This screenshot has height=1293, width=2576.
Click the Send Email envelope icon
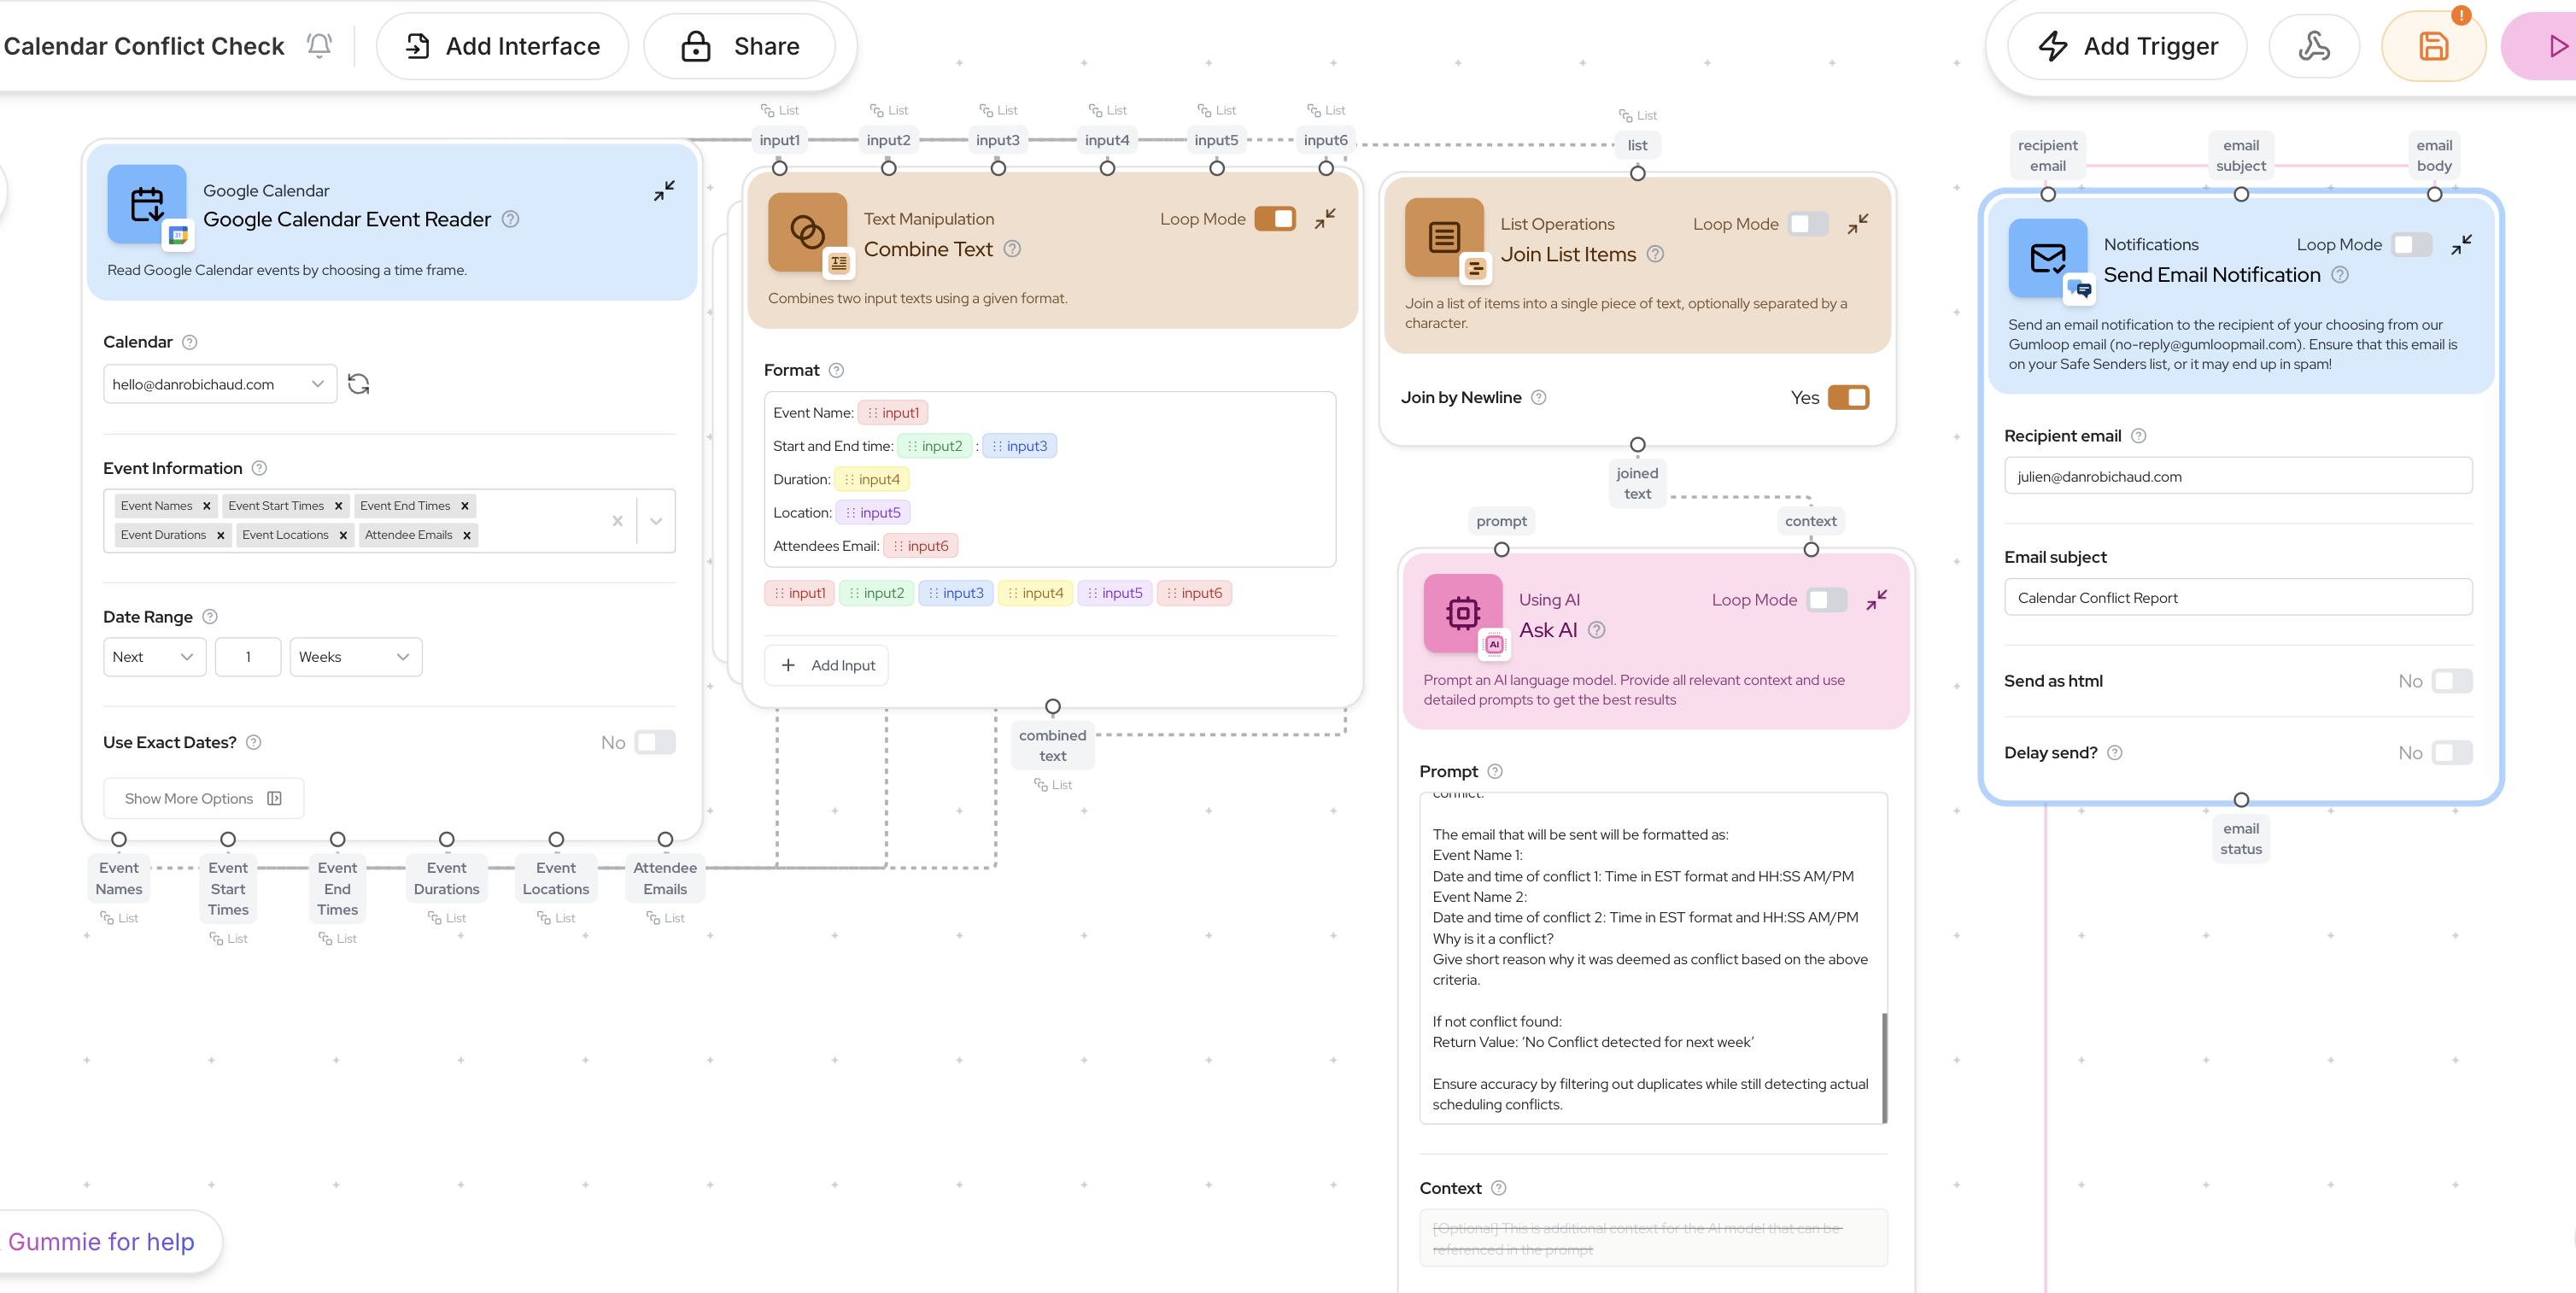[2047, 258]
